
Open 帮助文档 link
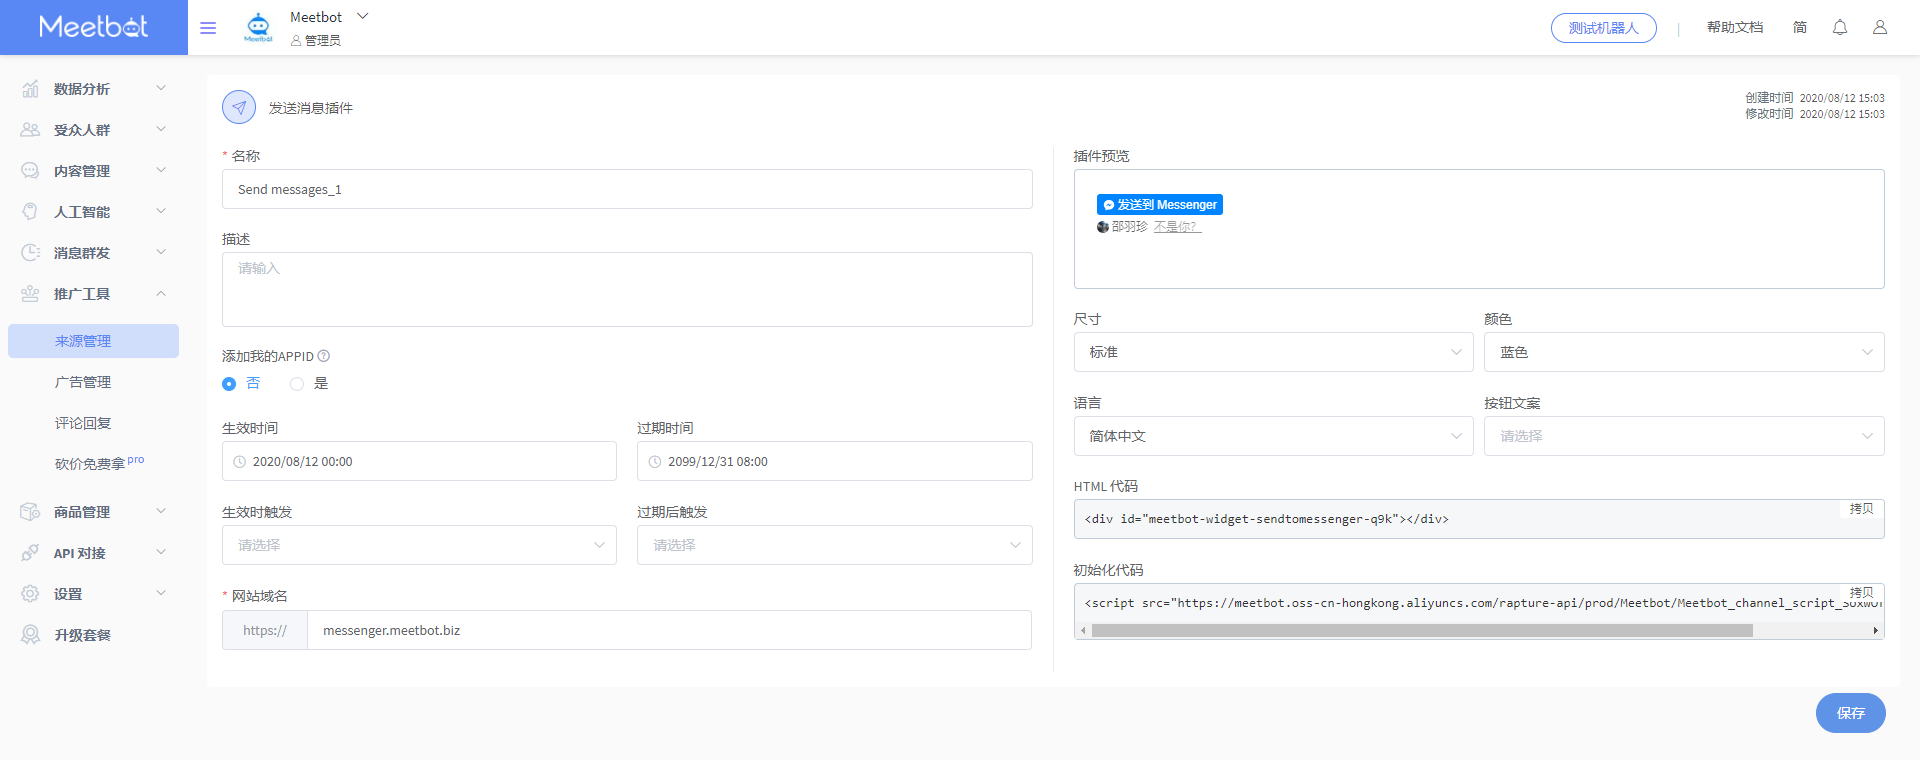pos(1735,27)
